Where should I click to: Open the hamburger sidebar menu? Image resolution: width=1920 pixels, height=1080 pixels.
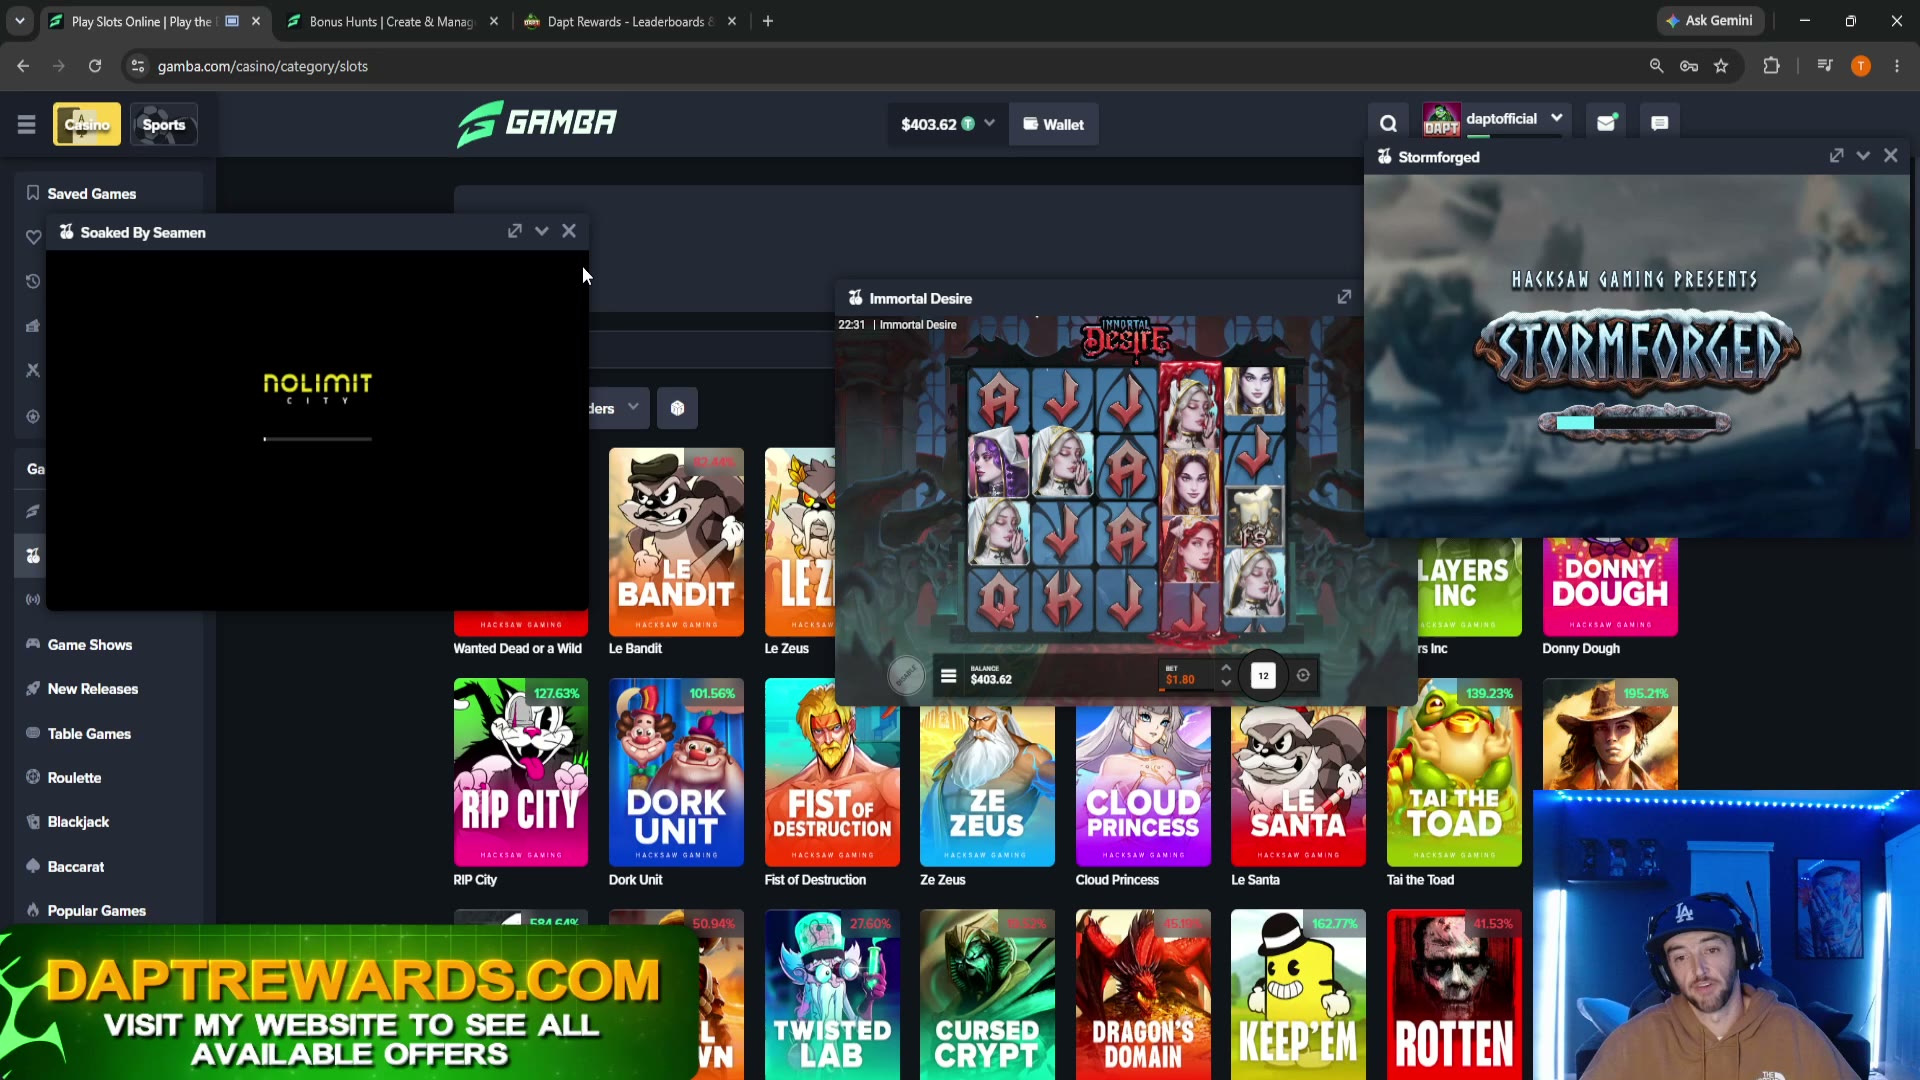click(x=26, y=124)
